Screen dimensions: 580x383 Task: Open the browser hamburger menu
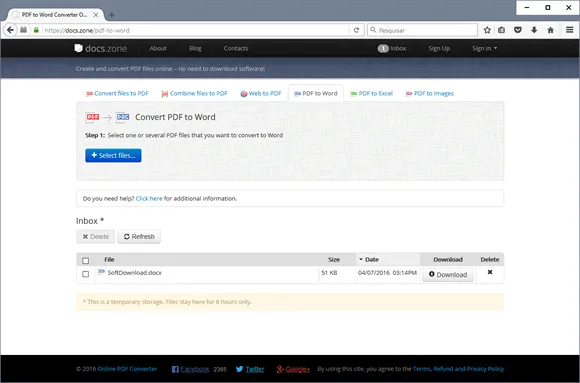pos(570,30)
